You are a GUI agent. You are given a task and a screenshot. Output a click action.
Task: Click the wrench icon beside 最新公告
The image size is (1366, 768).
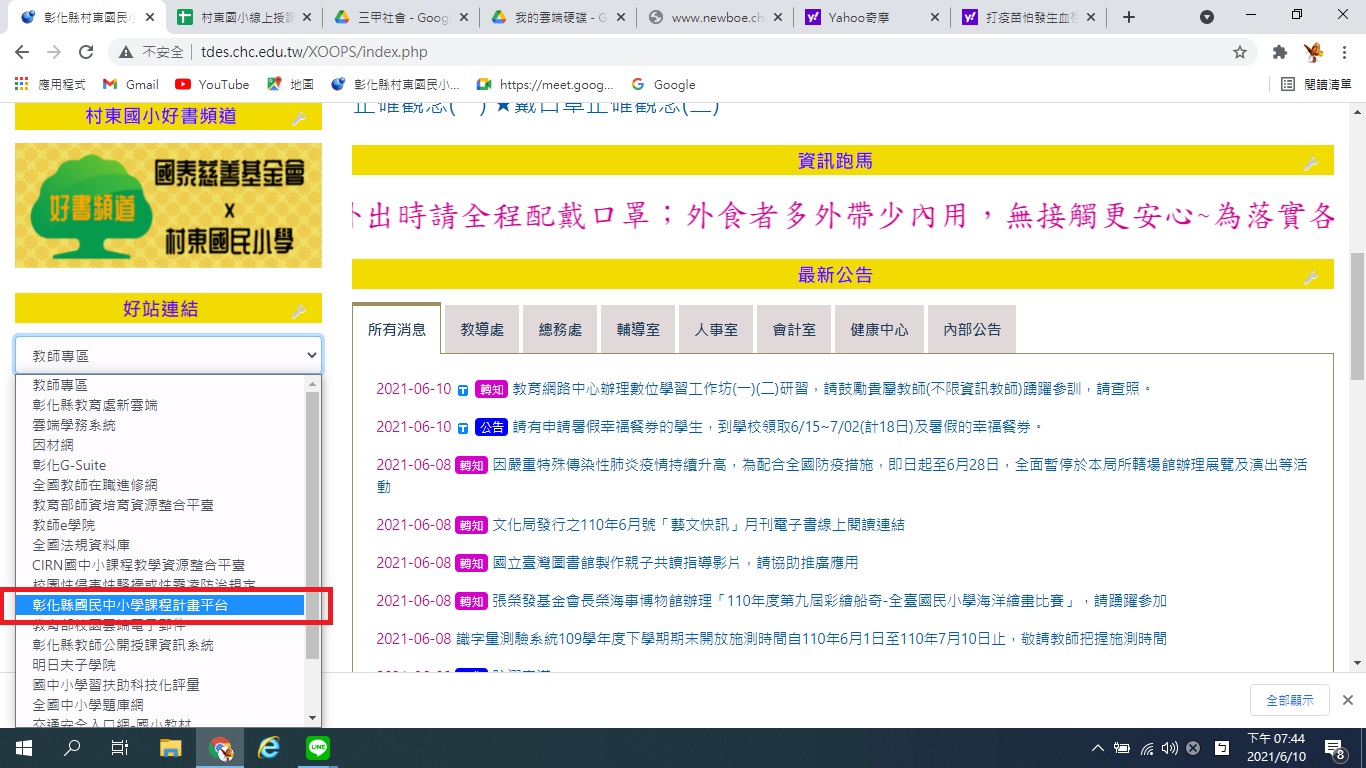coord(1311,277)
